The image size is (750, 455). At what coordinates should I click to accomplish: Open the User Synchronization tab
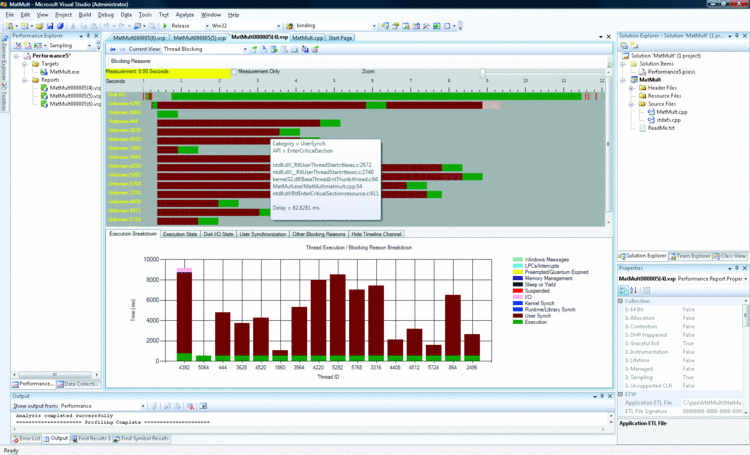(263, 234)
